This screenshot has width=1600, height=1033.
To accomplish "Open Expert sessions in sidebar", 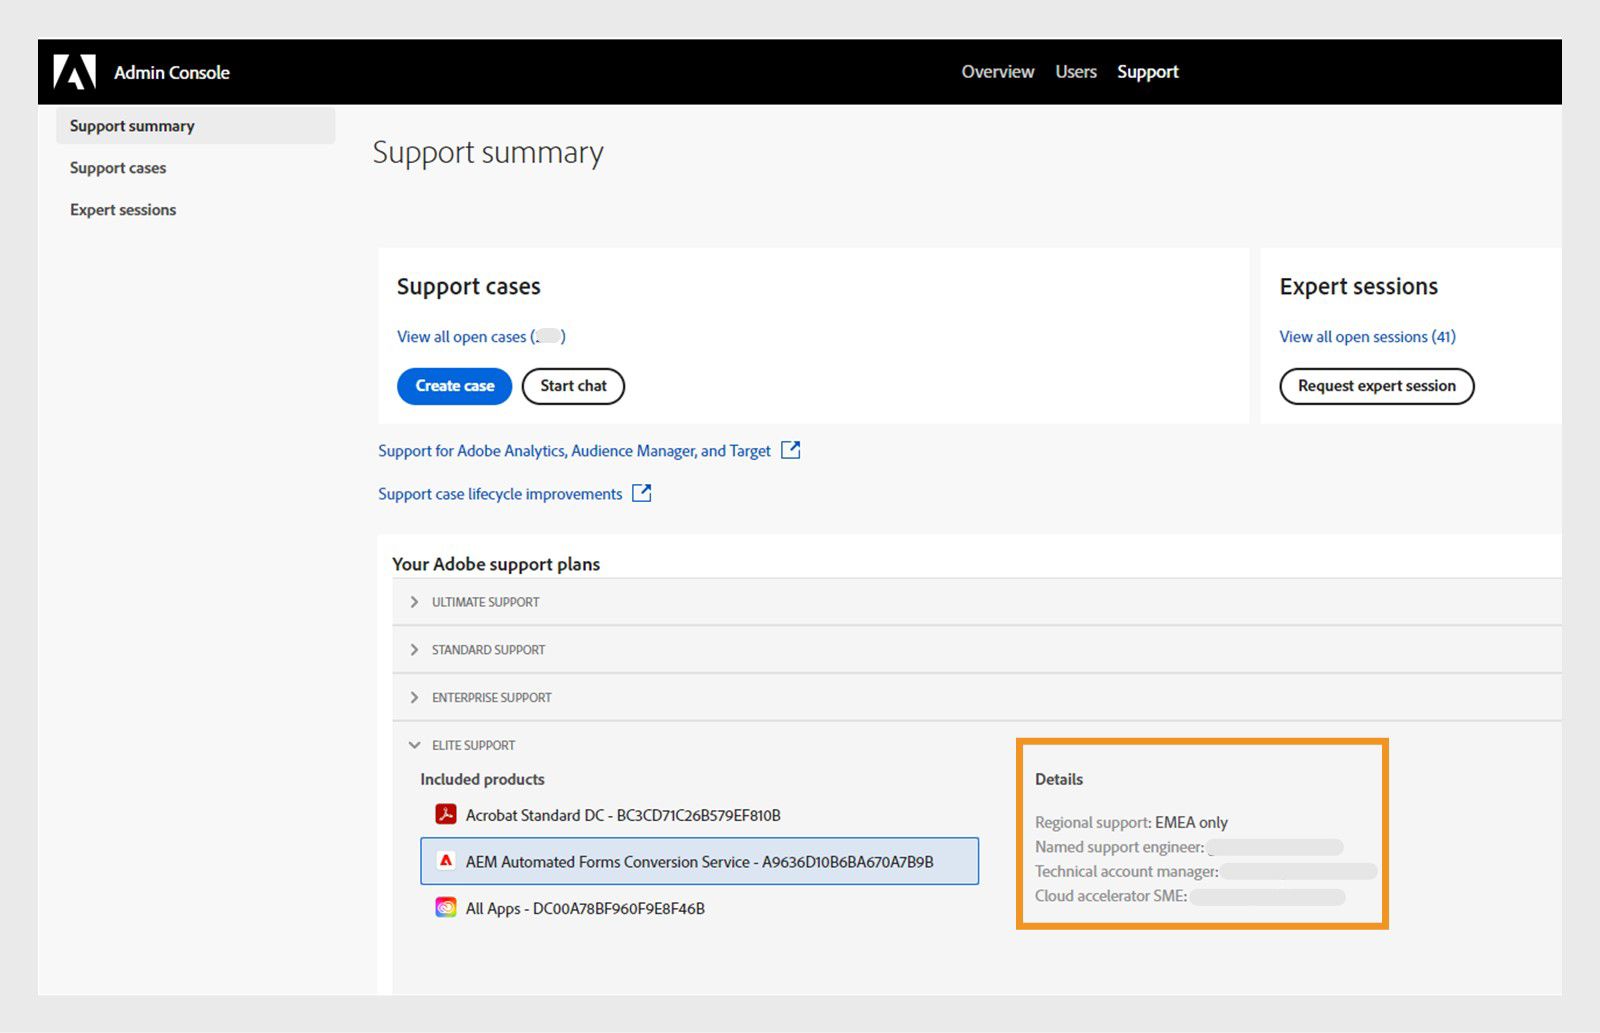I will point(123,210).
